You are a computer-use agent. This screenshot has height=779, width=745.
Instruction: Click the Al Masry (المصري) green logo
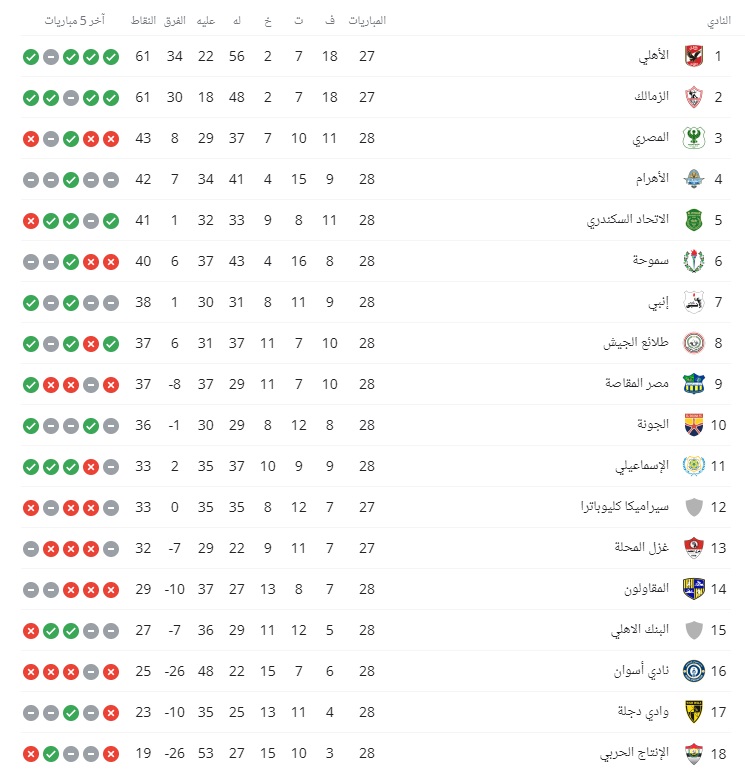tap(693, 138)
